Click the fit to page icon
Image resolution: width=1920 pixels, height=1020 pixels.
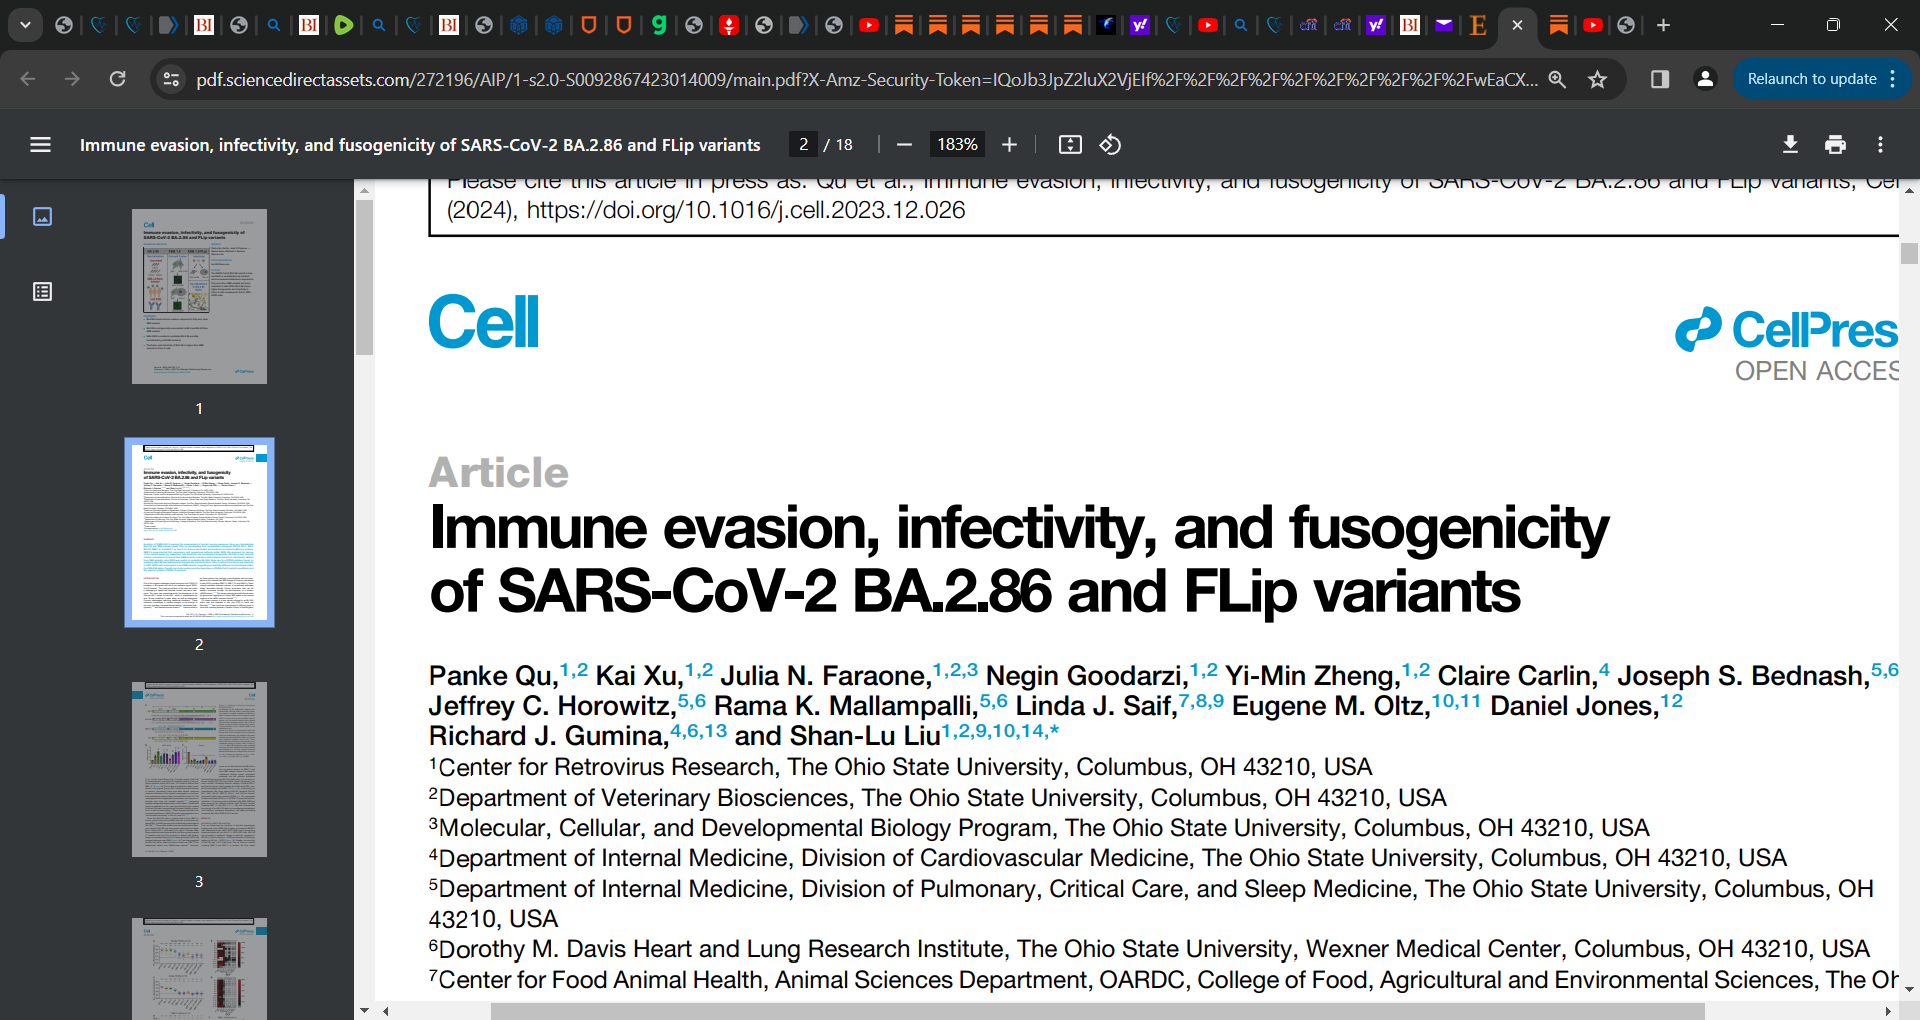click(1070, 145)
